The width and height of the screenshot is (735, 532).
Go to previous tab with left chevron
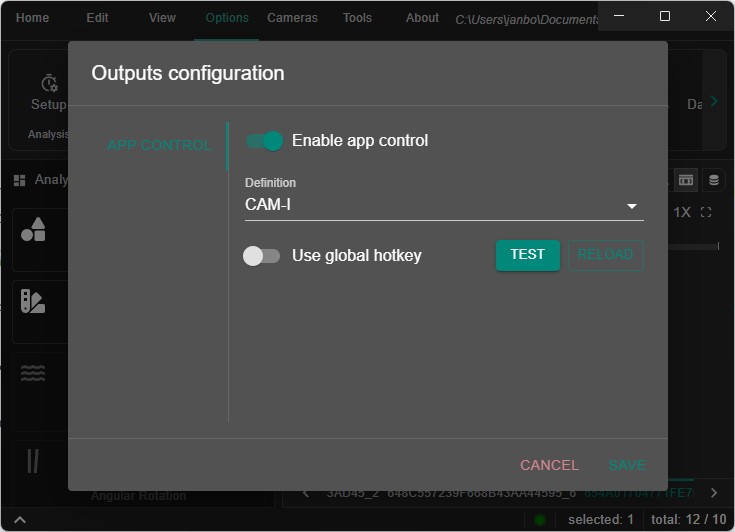click(306, 493)
